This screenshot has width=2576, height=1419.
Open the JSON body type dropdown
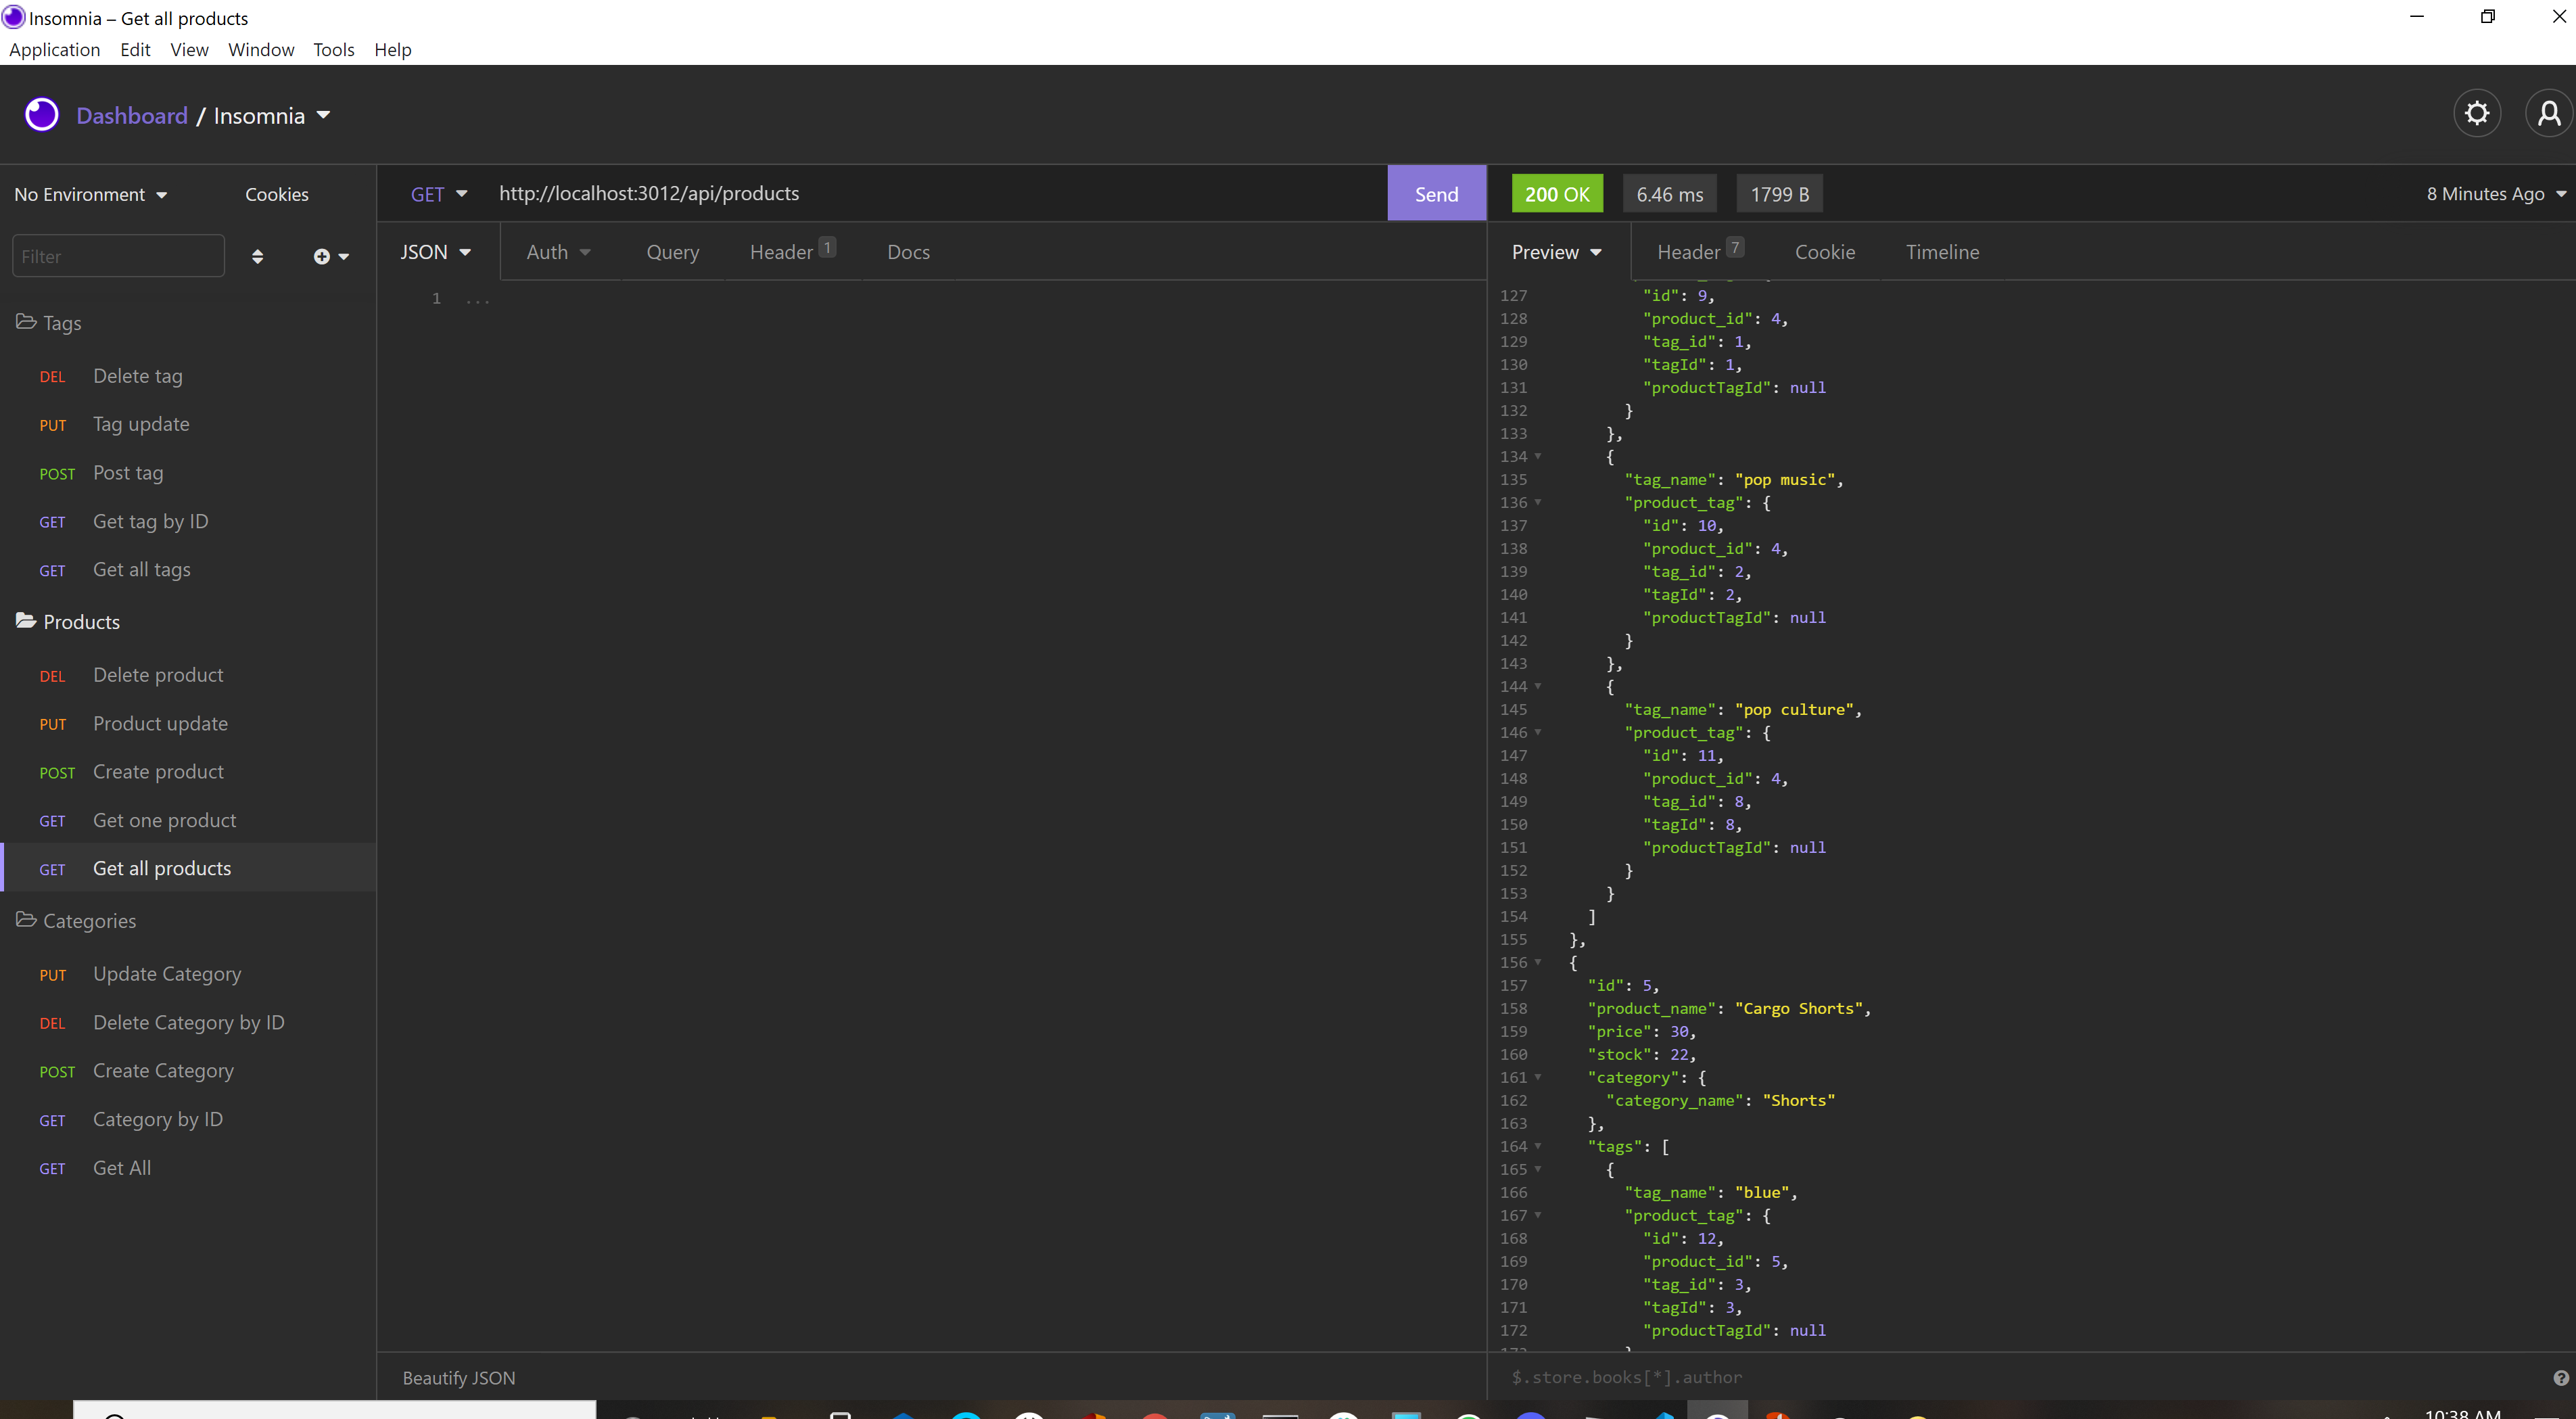tap(435, 252)
